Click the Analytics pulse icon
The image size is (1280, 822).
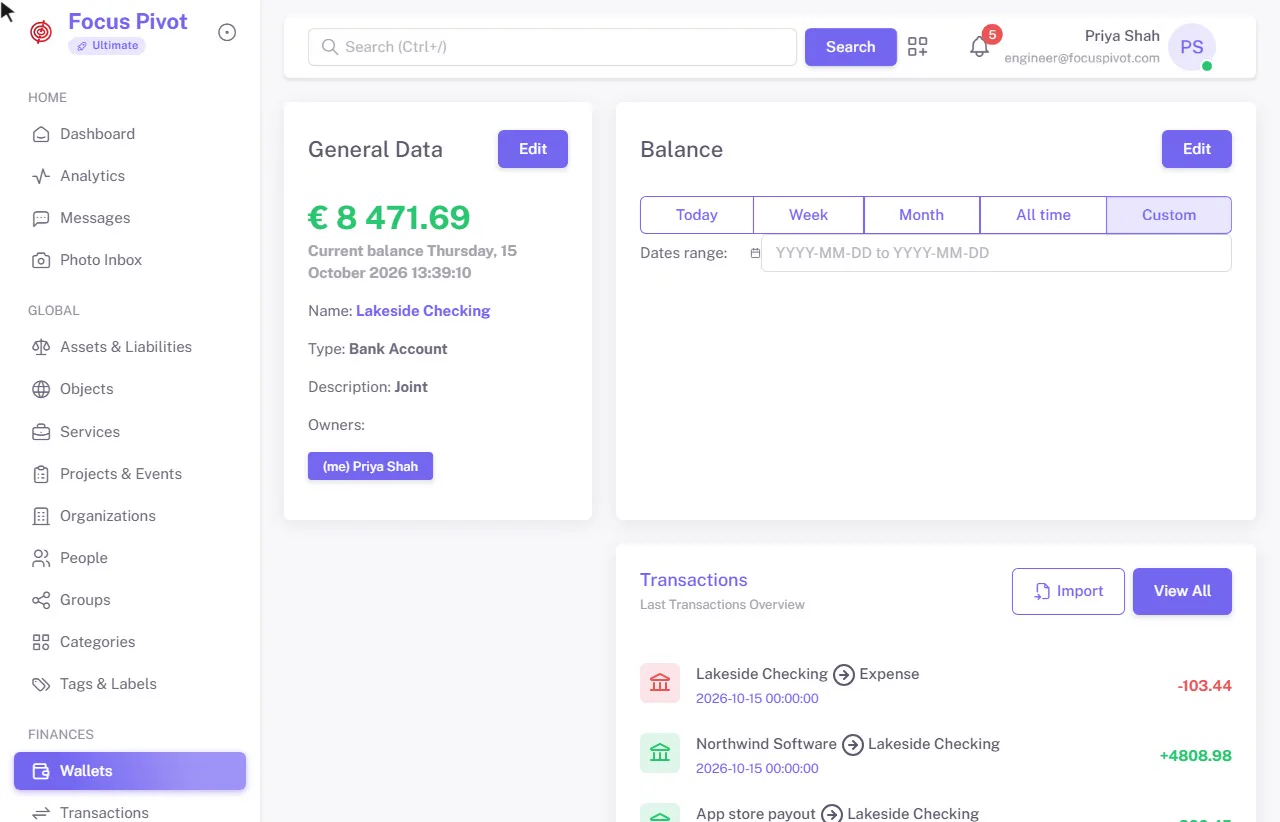coord(41,176)
